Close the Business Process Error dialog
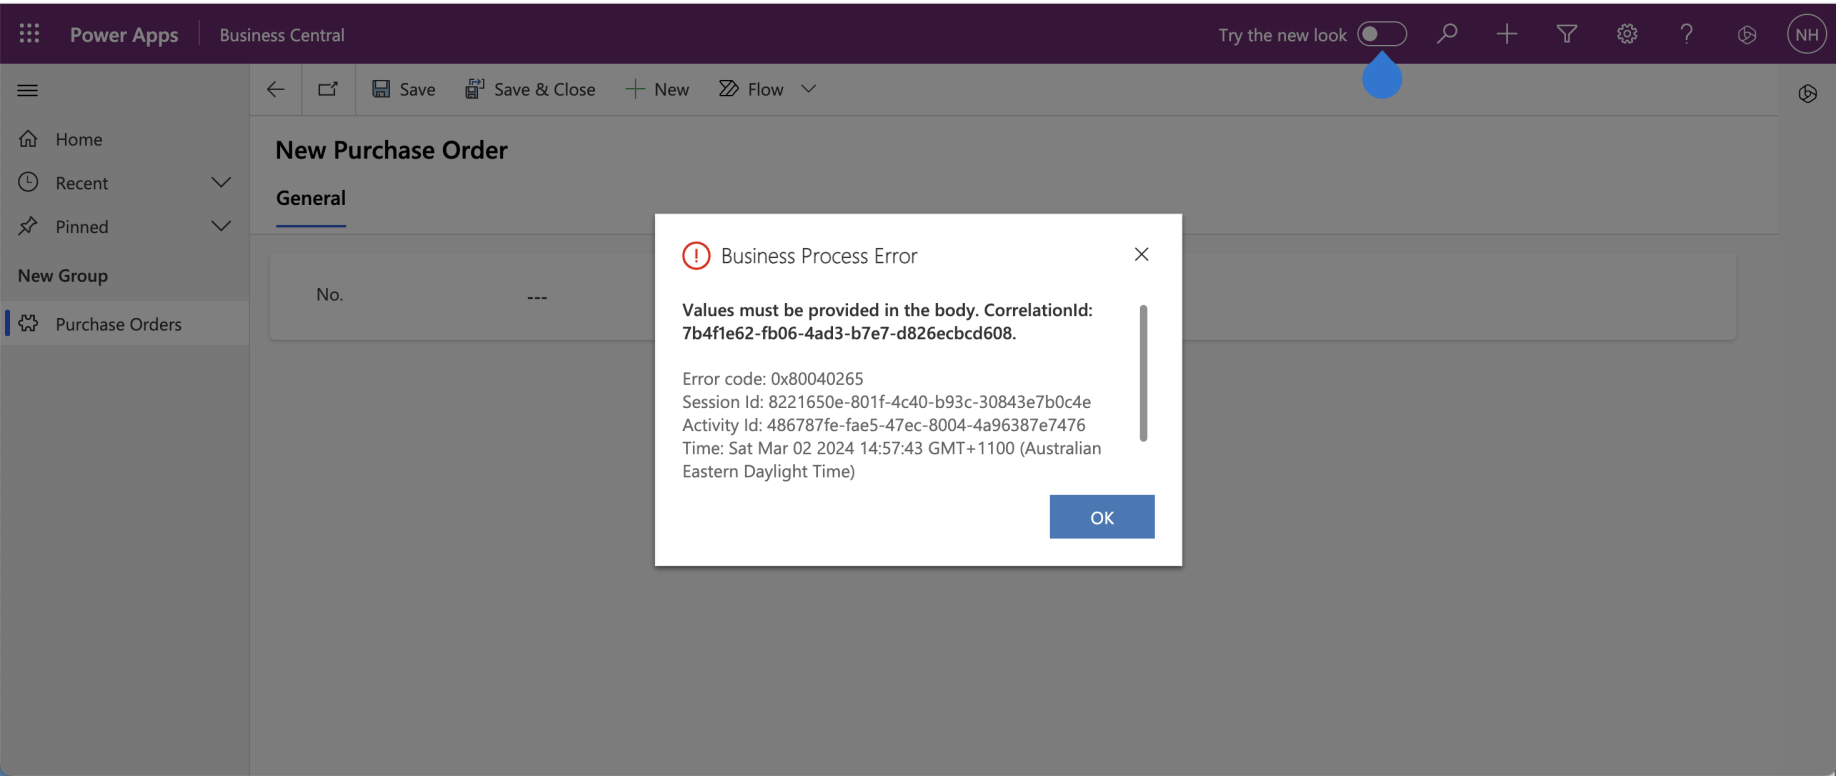 [x=1141, y=254]
